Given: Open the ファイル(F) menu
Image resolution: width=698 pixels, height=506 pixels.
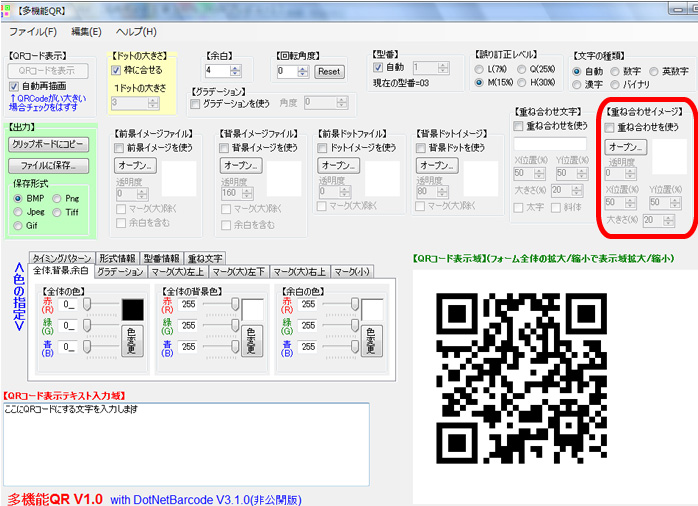Looking at the screenshot, I should (x=32, y=32).
